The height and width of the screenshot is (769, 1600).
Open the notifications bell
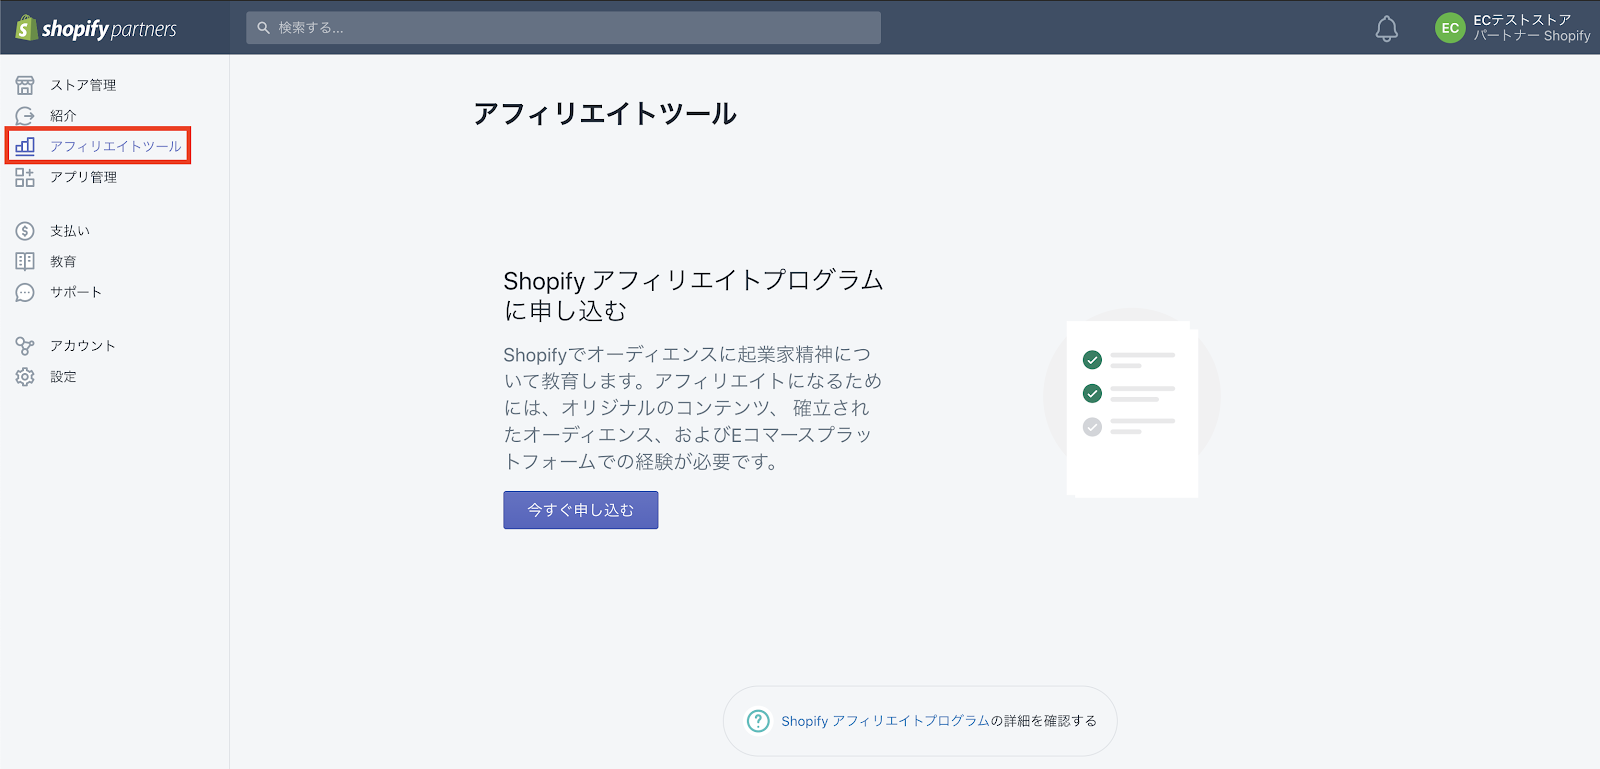point(1386,29)
